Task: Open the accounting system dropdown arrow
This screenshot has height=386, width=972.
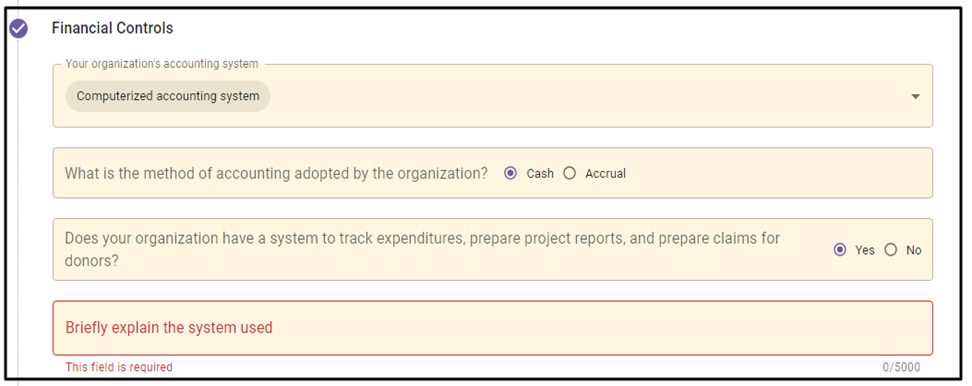Action: pyautogui.click(x=916, y=97)
